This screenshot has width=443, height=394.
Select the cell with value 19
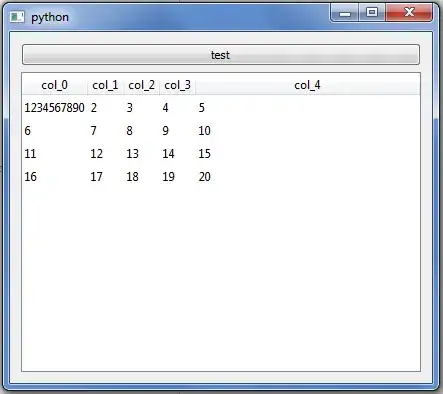[x=177, y=177]
